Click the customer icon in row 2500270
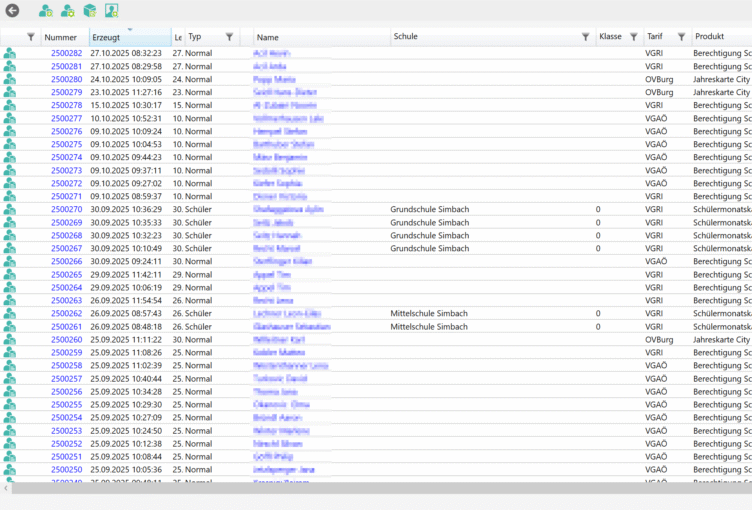 pos(10,209)
